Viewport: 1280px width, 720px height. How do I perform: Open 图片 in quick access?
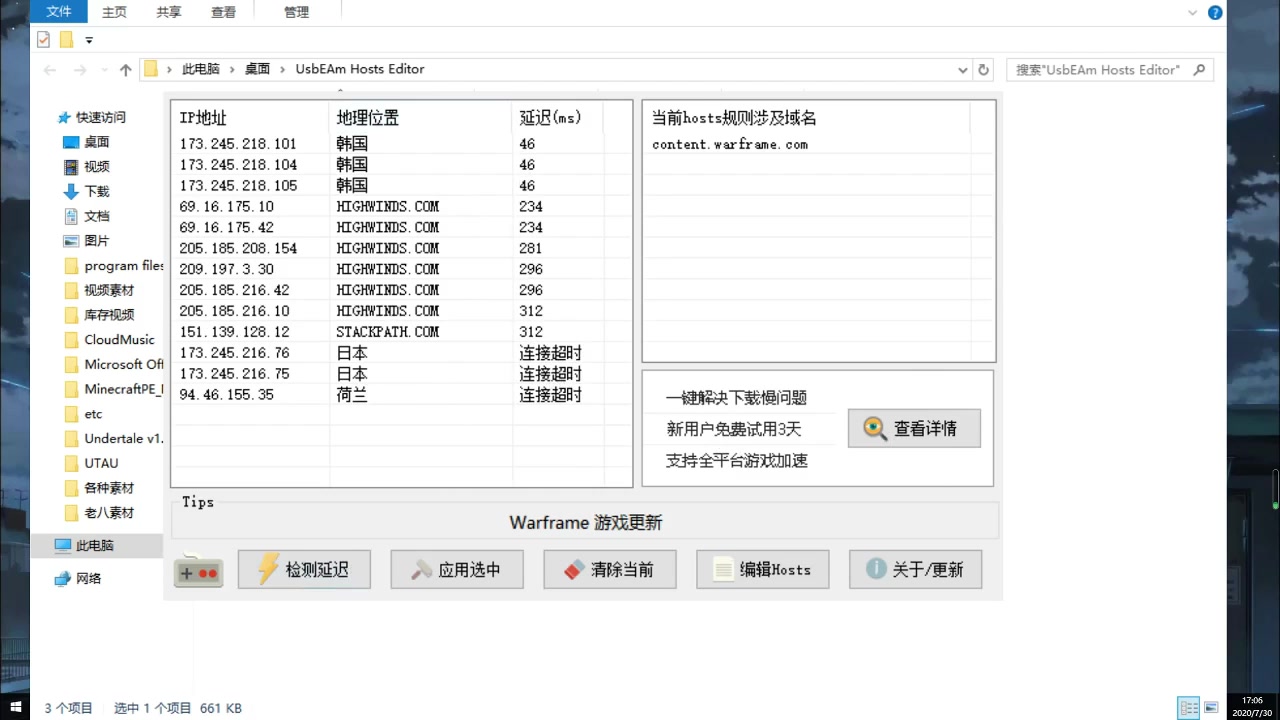pyautogui.click(x=96, y=241)
